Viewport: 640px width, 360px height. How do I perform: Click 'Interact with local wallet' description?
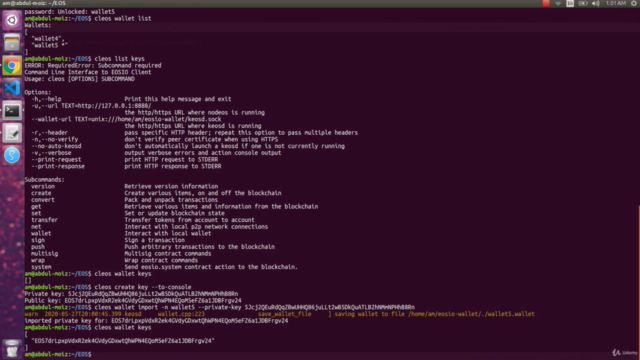168,233
